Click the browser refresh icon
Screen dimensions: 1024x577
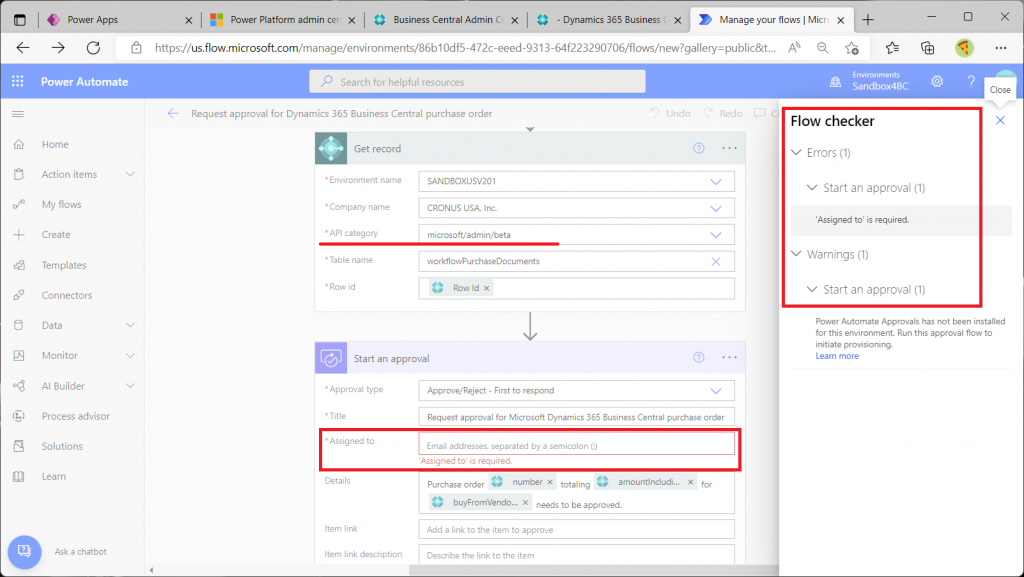[x=93, y=48]
